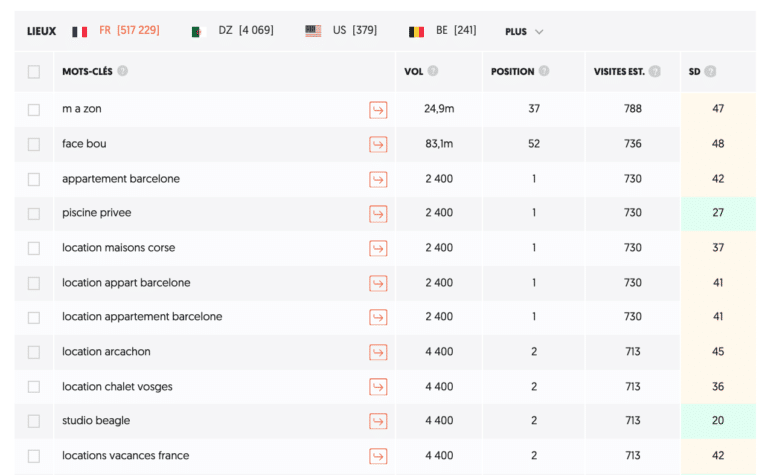Click the arrow icon beside 'face bou'
This screenshot has width=768, height=475.
coord(378,144)
